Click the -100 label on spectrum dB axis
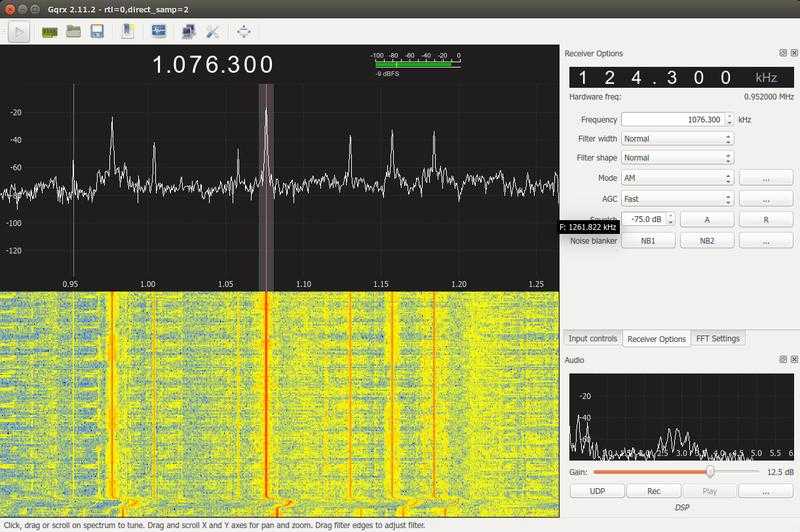 [13, 223]
